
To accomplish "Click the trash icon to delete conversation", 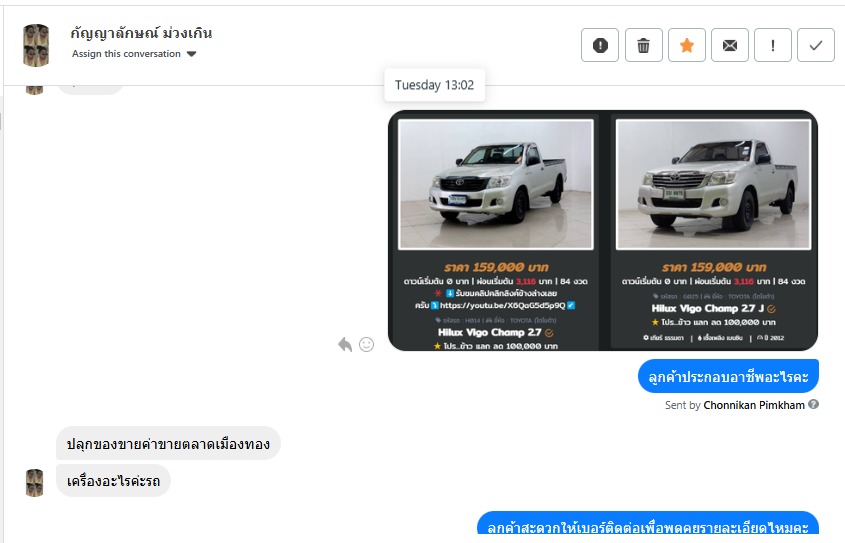I will [644, 45].
